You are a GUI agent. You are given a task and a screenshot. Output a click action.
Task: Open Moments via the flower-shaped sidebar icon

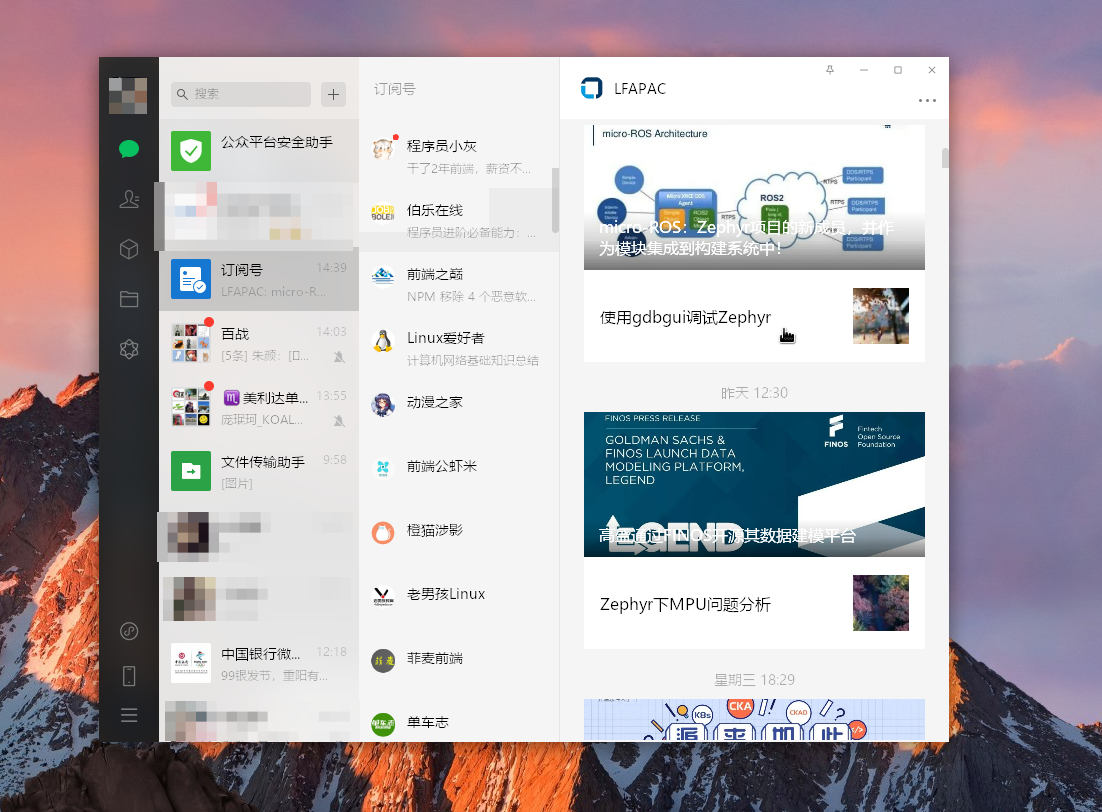128,348
